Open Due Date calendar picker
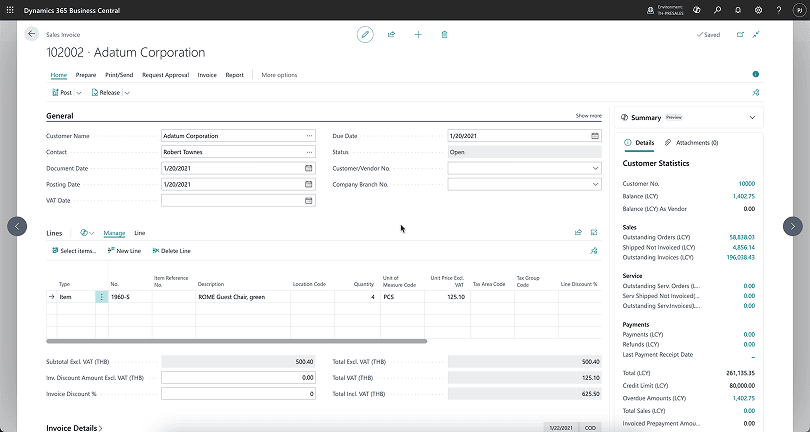 [595, 136]
